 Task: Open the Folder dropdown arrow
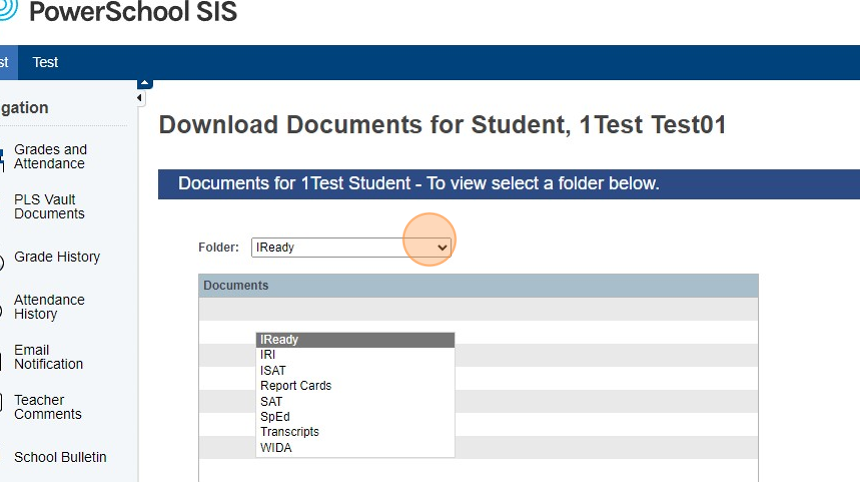pos(442,247)
